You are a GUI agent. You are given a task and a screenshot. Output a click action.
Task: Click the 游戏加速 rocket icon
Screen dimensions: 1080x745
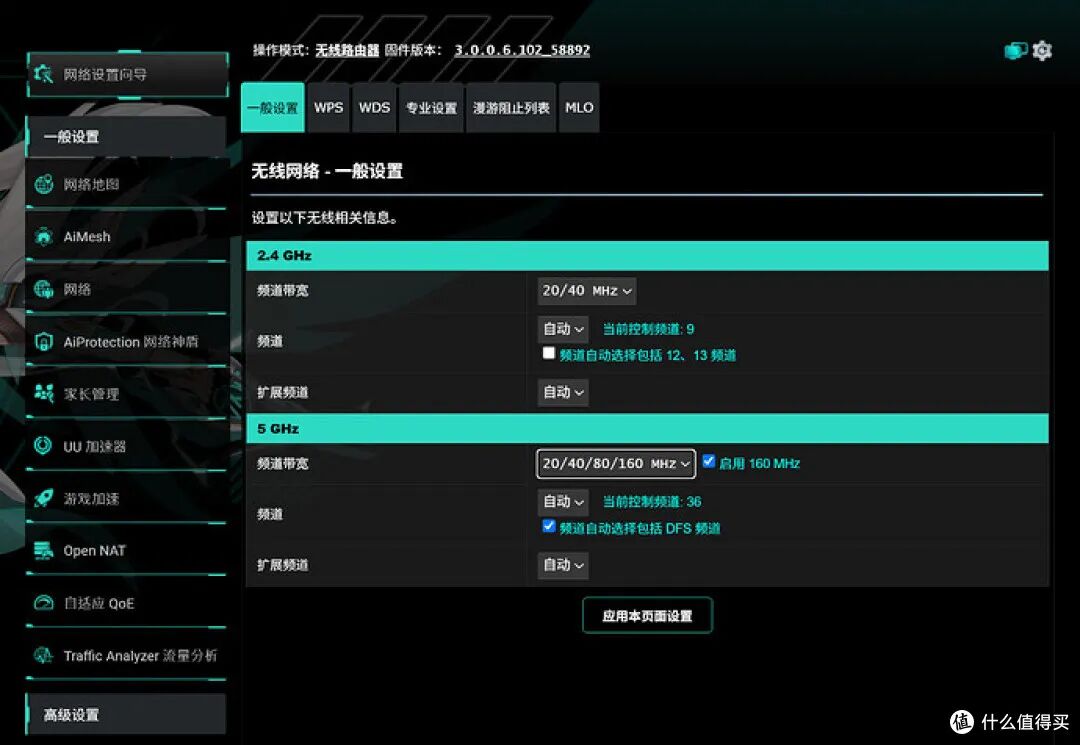click(43, 499)
